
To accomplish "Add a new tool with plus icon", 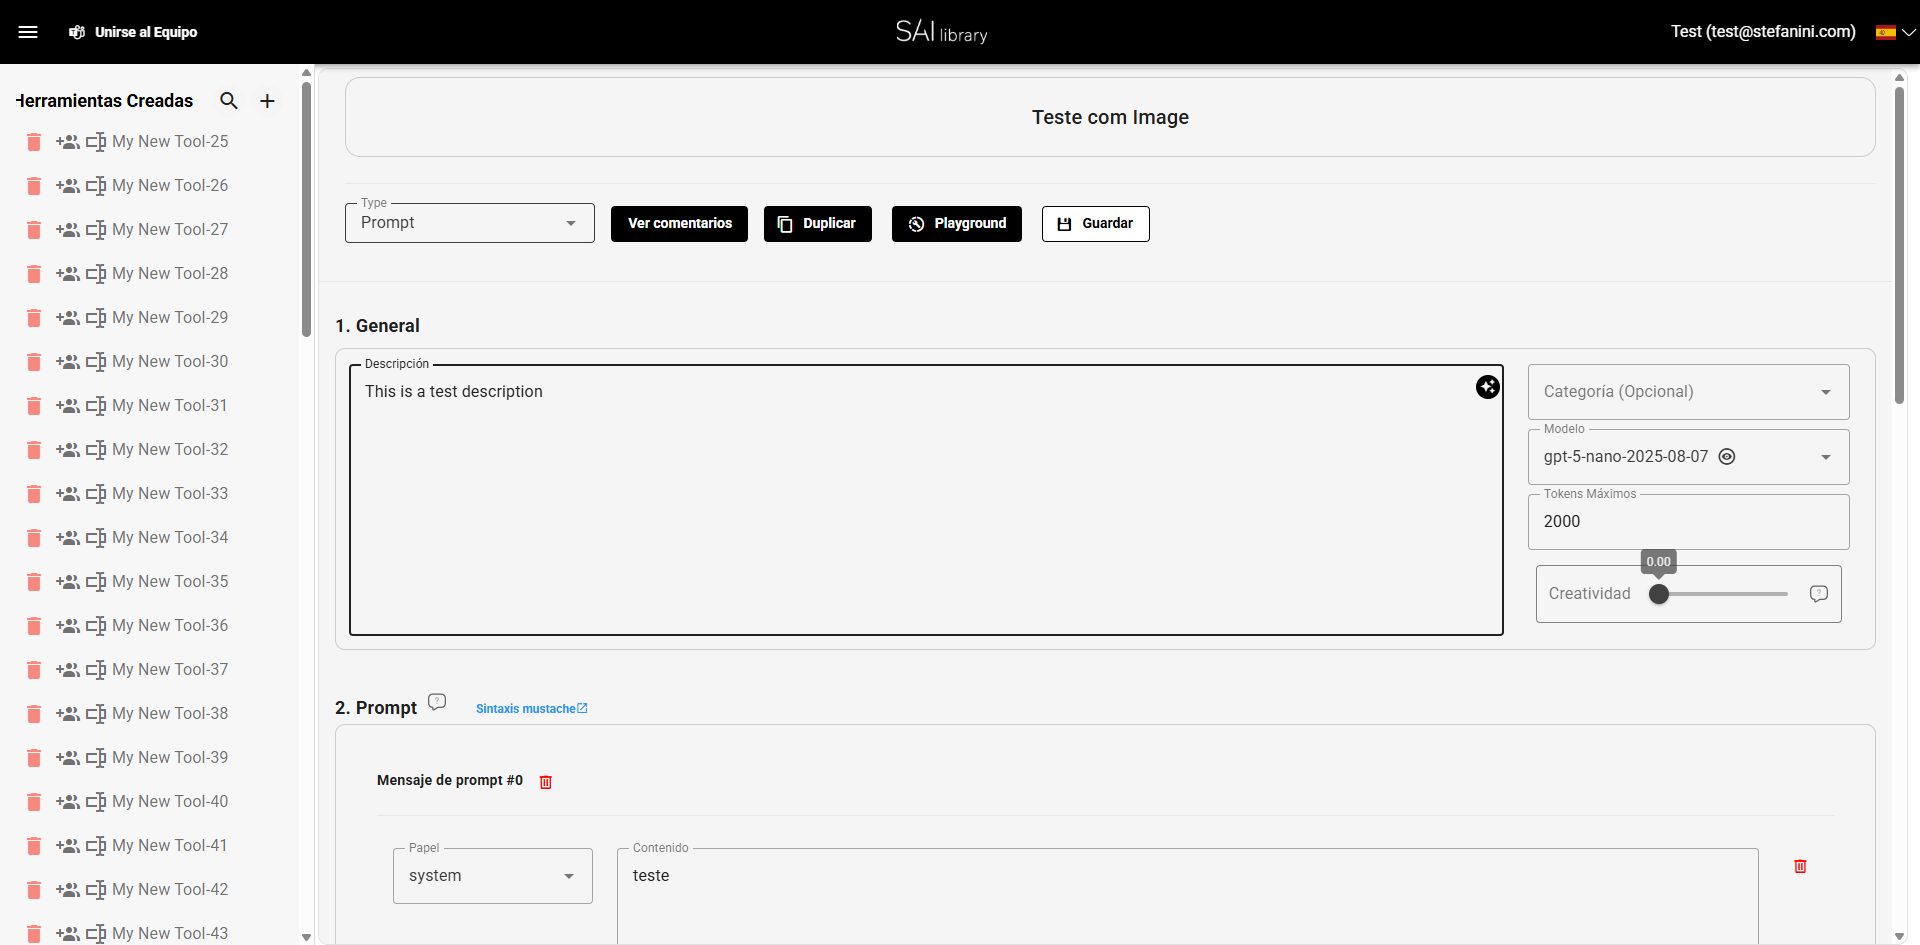I will click(267, 101).
